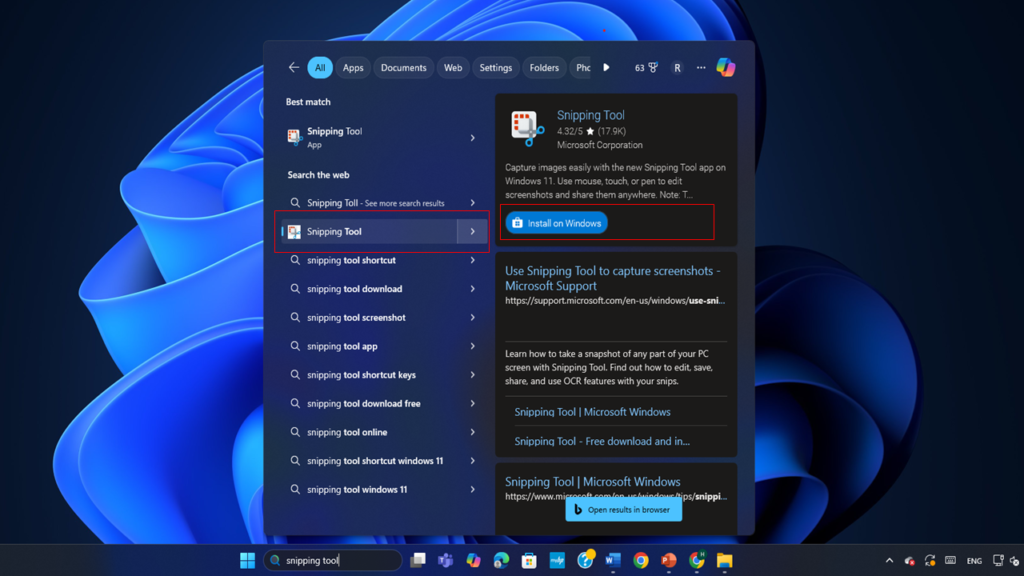Open the network icon in the tray
Viewport: 1024px width, 576px height.
(998, 560)
